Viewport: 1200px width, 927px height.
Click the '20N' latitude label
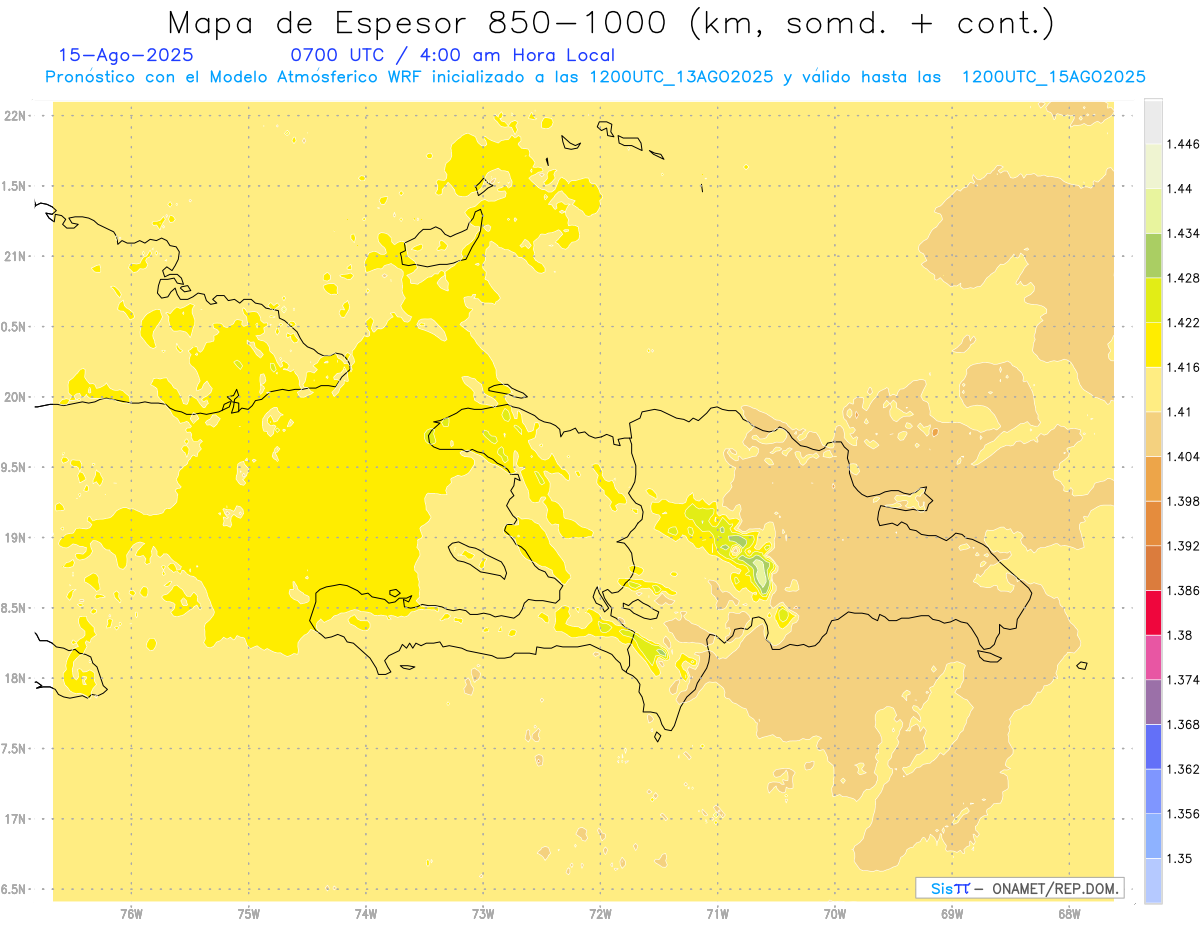pos(14,397)
